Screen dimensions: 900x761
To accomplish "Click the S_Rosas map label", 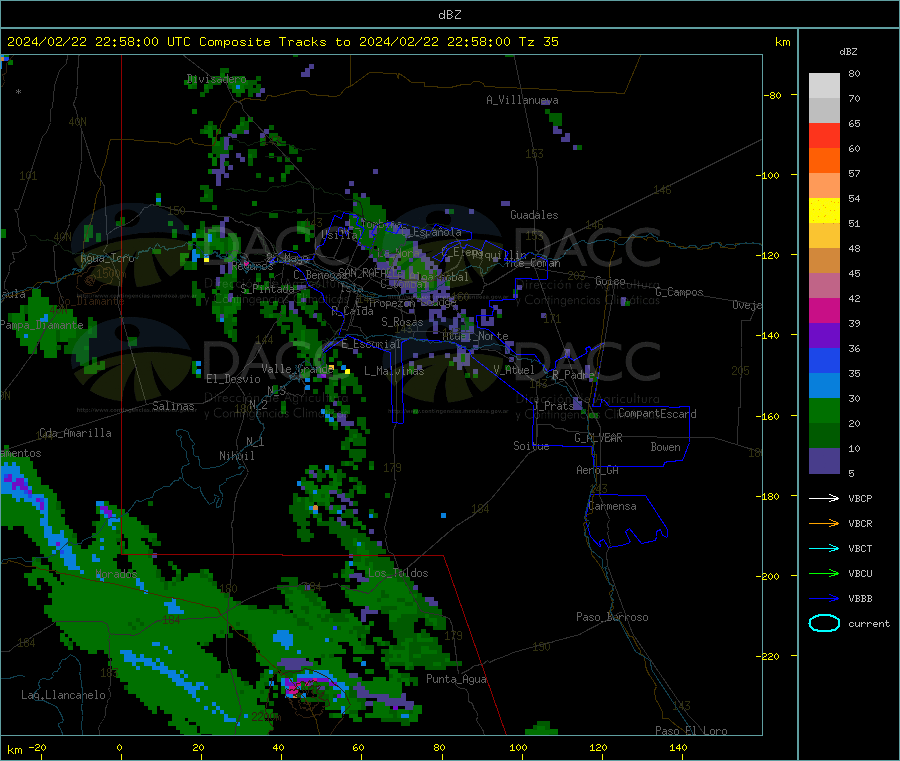I will click(x=402, y=322).
